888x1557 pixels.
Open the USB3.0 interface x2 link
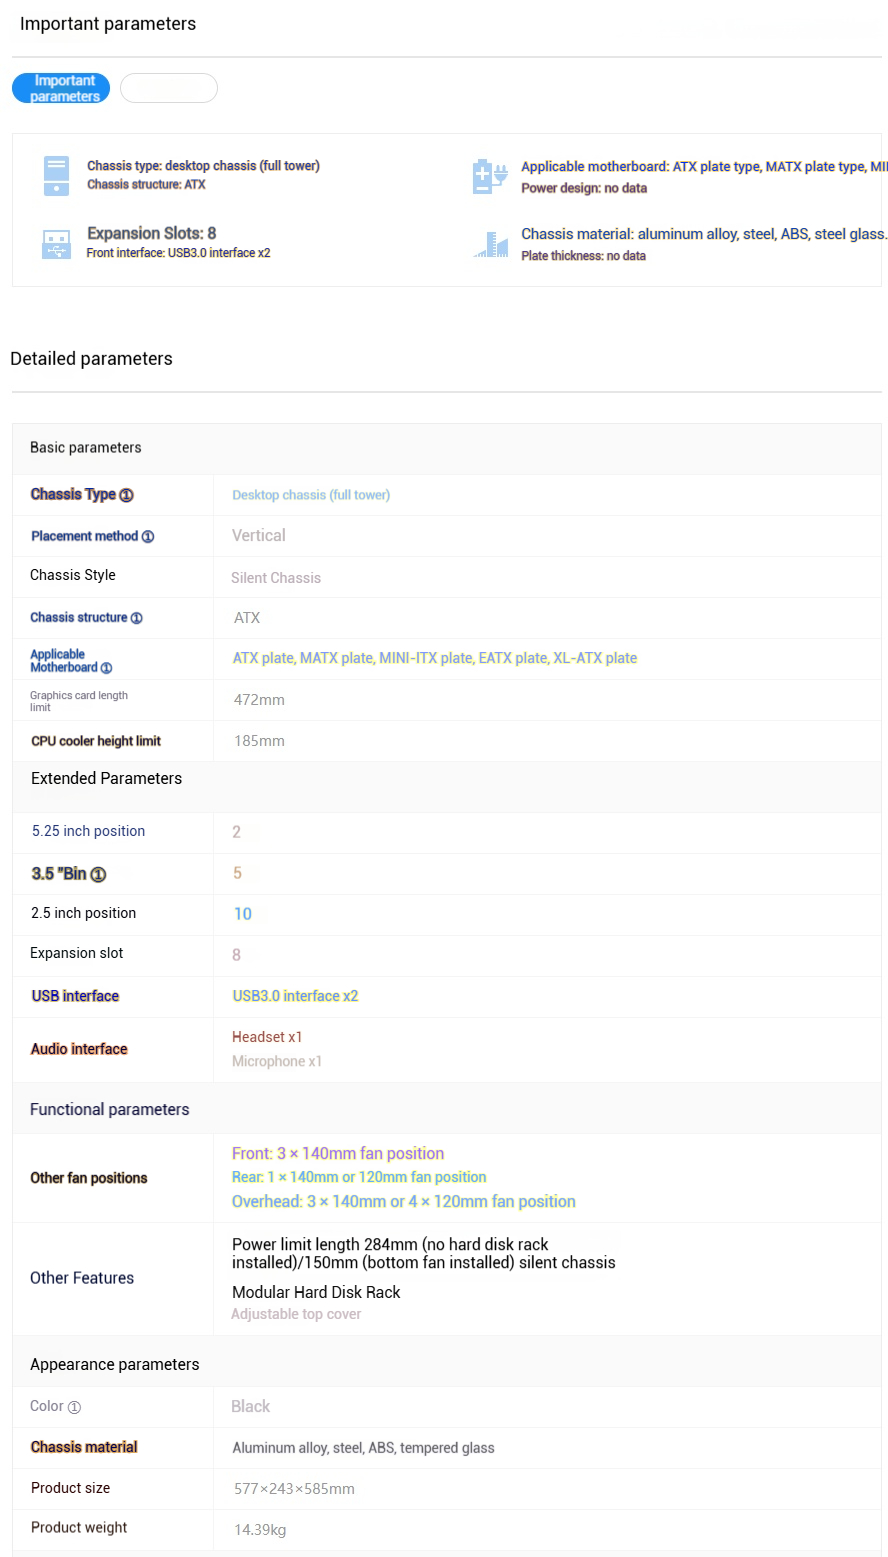[x=295, y=996]
